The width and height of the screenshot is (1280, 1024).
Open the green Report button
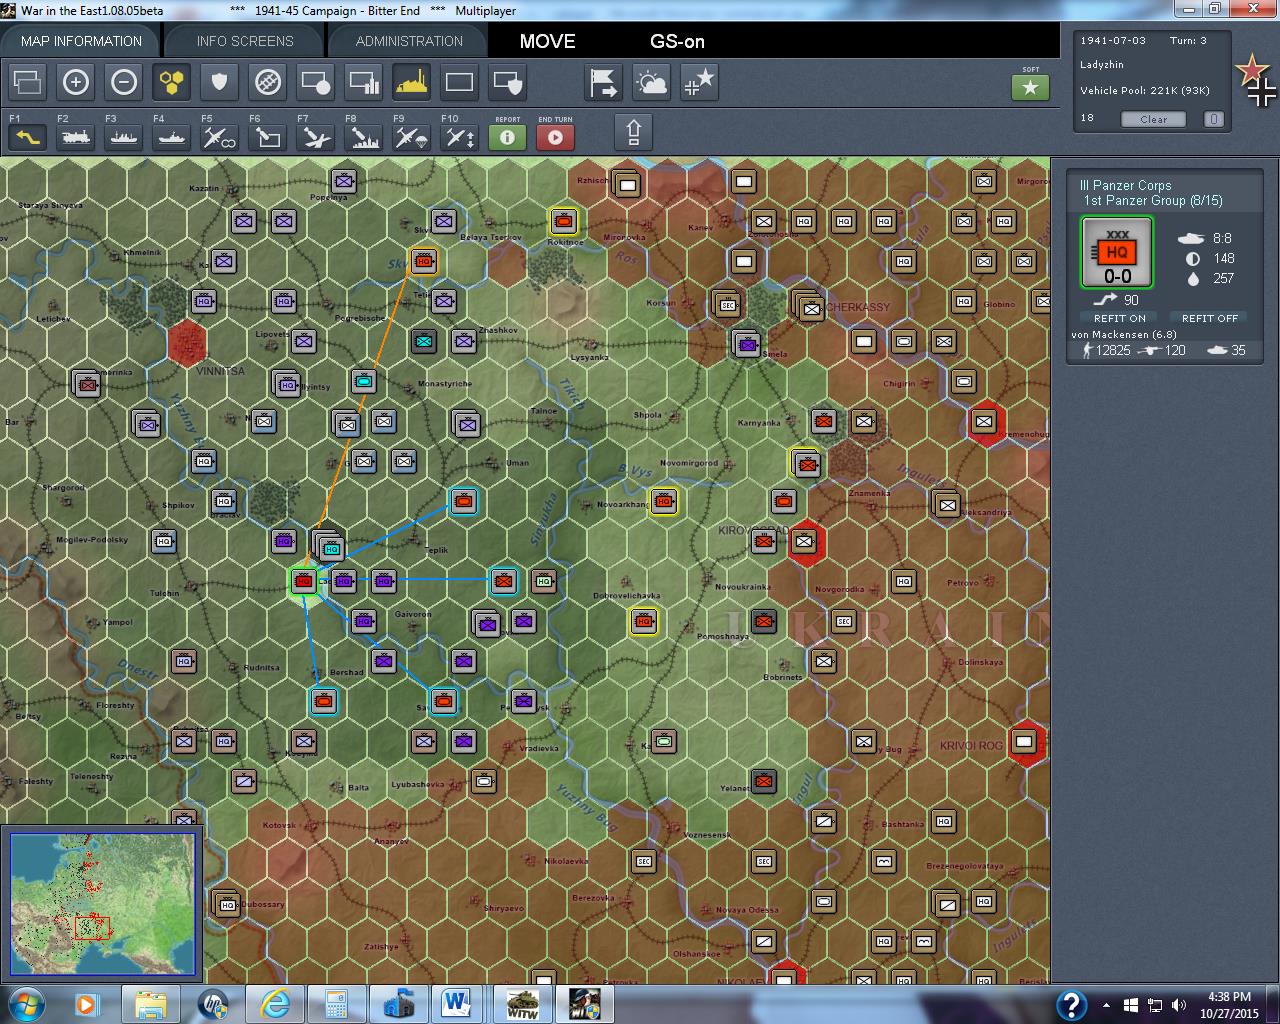pyautogui.click(x=508, y=137)
